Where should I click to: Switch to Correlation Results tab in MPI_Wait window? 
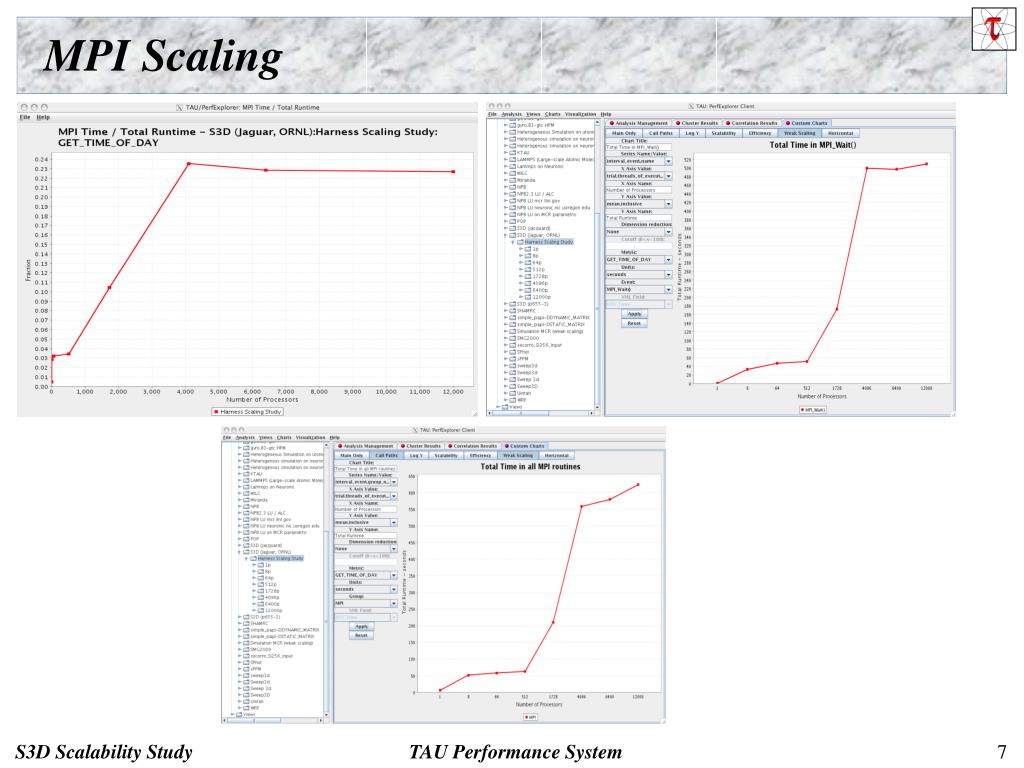[x=751, y=123]
